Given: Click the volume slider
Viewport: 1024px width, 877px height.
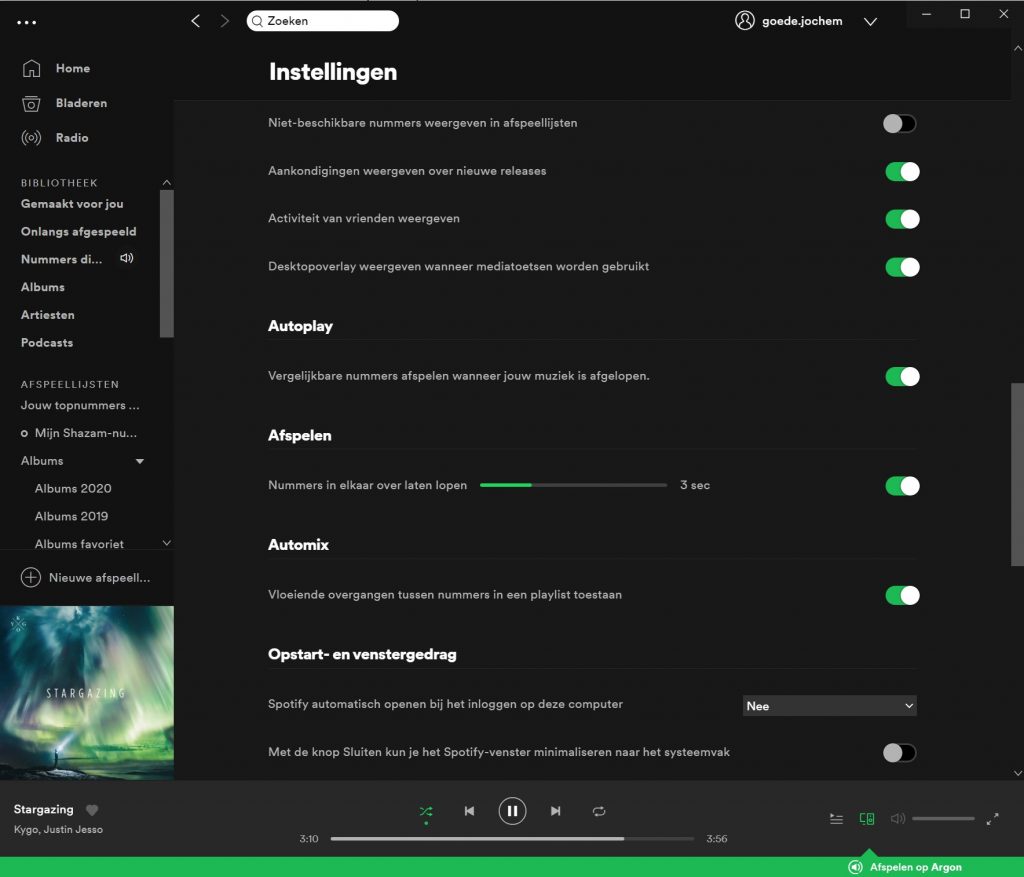Looking at the screenshot, I should tap(943, 819).
